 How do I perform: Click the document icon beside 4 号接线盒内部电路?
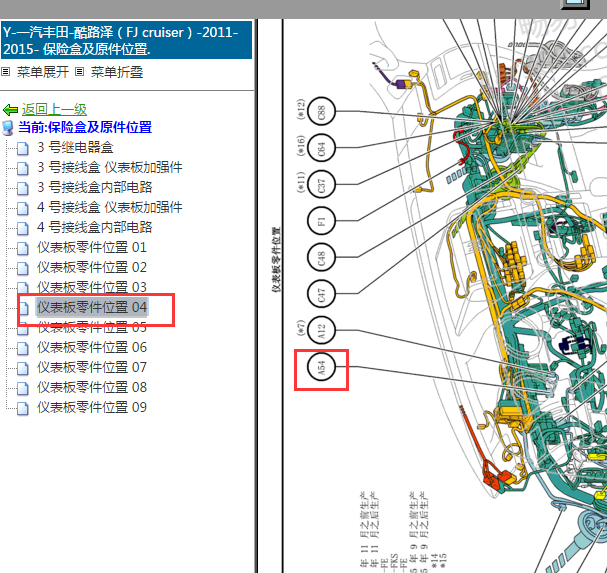(23, 228)
